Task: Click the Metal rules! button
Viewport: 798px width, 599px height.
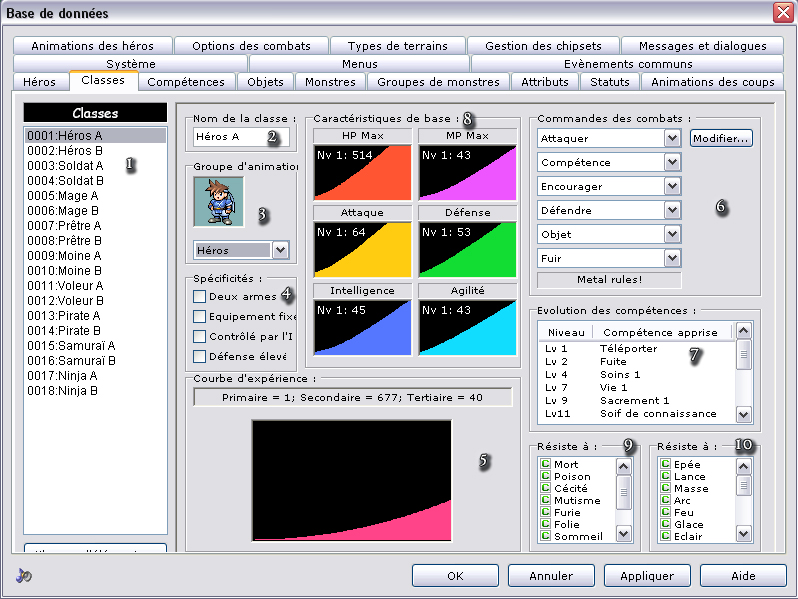Action: pyautogui.click(x=609, y=279)
